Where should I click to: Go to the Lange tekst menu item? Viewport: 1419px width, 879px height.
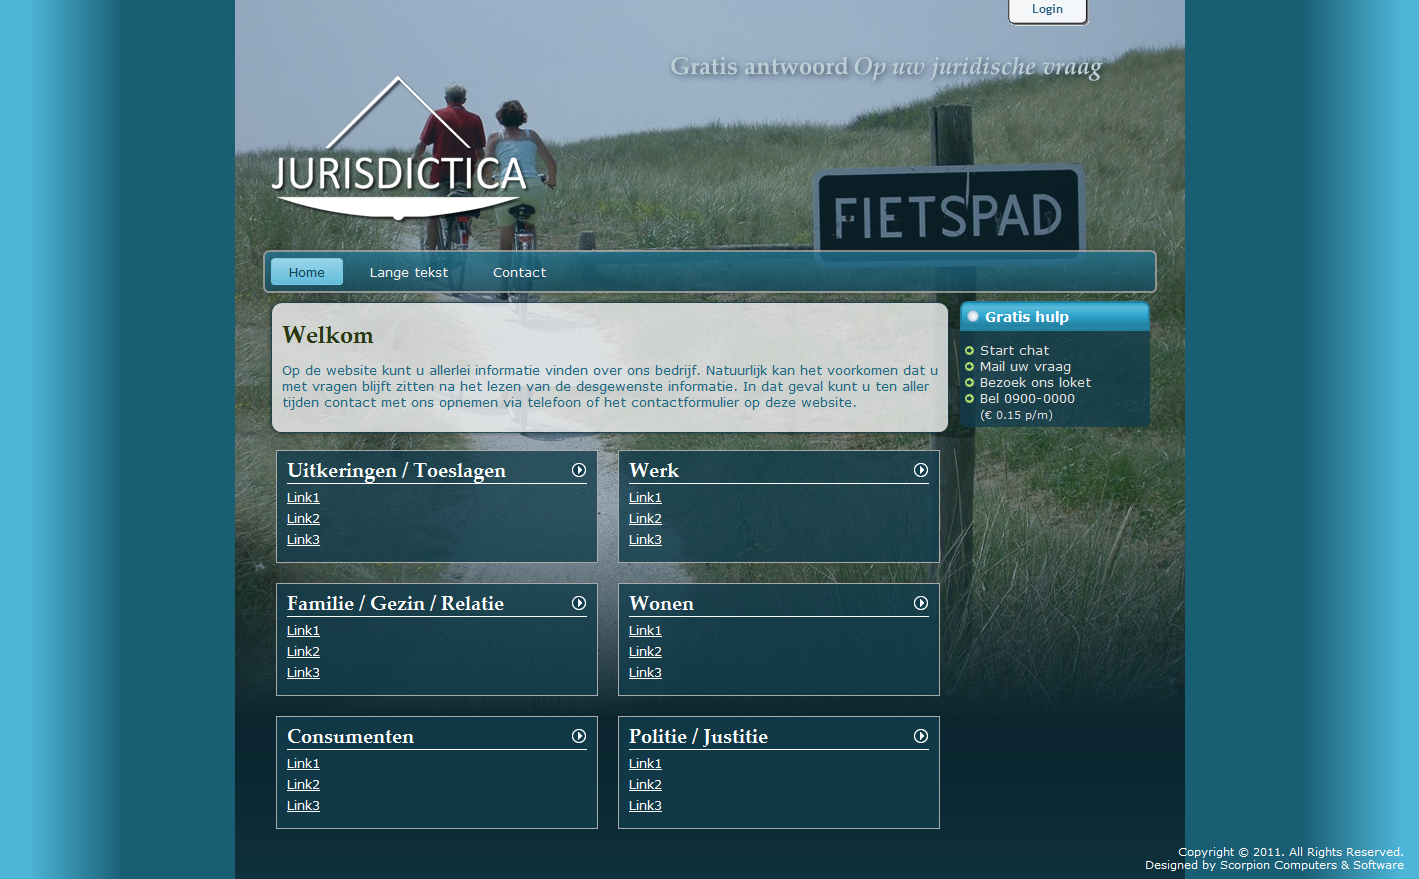pyautogui.click(x=409, y=272)
